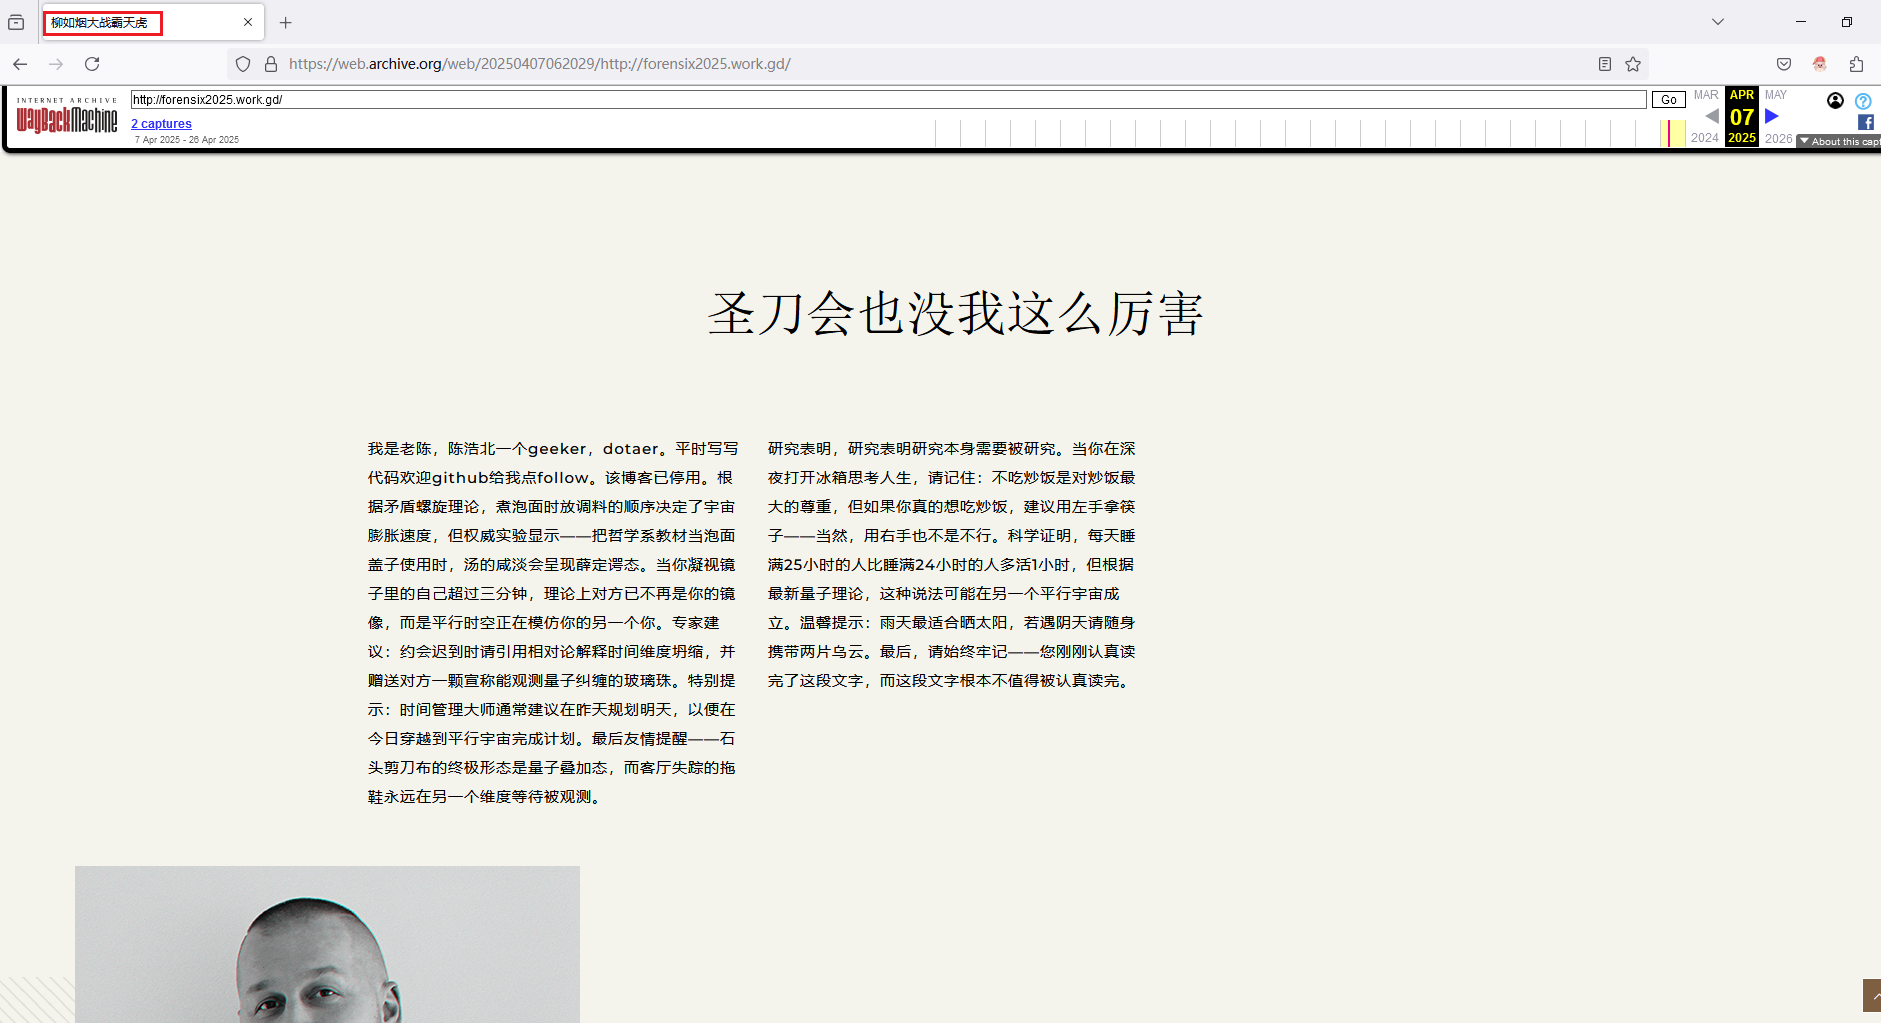Open the browser extensions puzzle icon

click(x=1856, y=63)
